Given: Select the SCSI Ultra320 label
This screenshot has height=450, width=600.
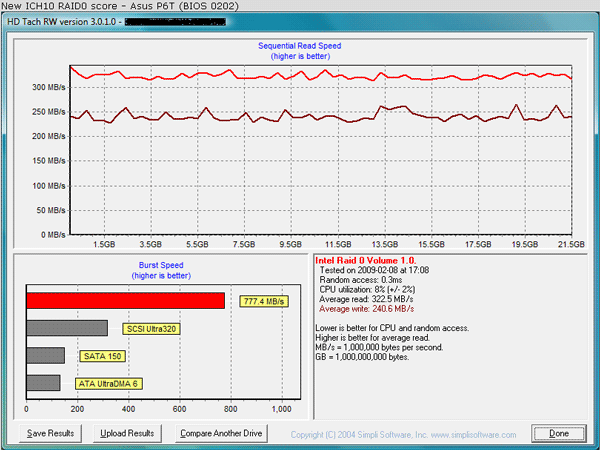Looking at the screenshot, I should (x=152, y=329).
